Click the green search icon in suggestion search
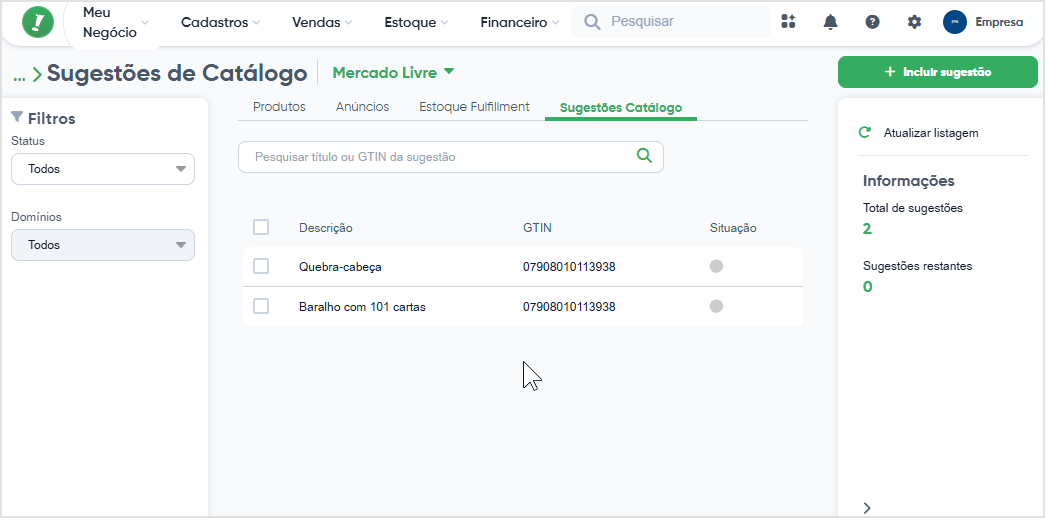 [644, 155]
